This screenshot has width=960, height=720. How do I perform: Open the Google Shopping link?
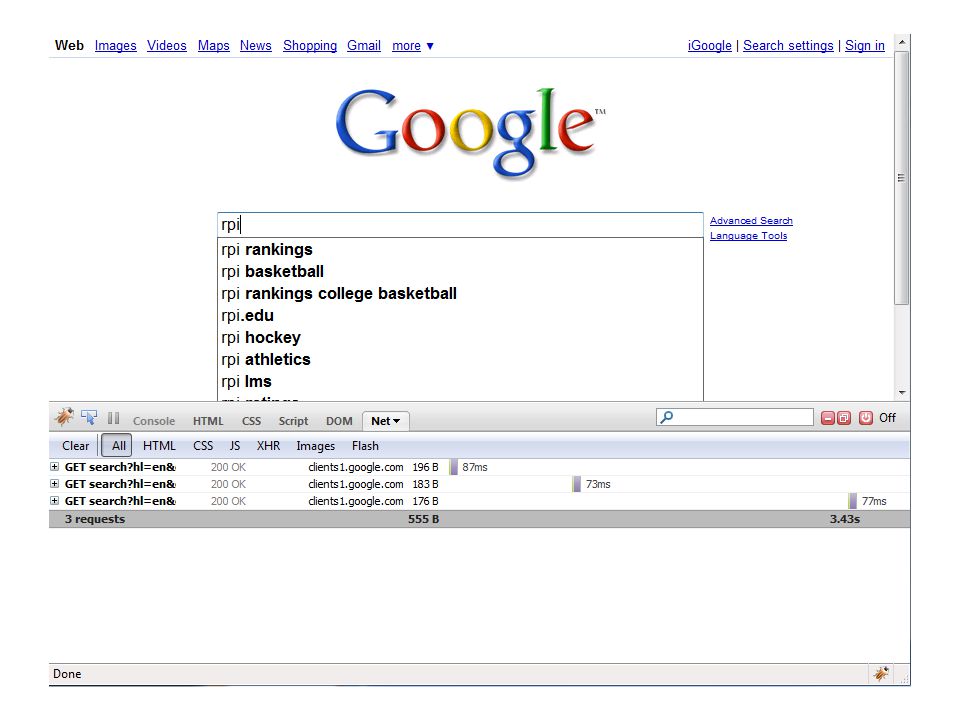310,46
